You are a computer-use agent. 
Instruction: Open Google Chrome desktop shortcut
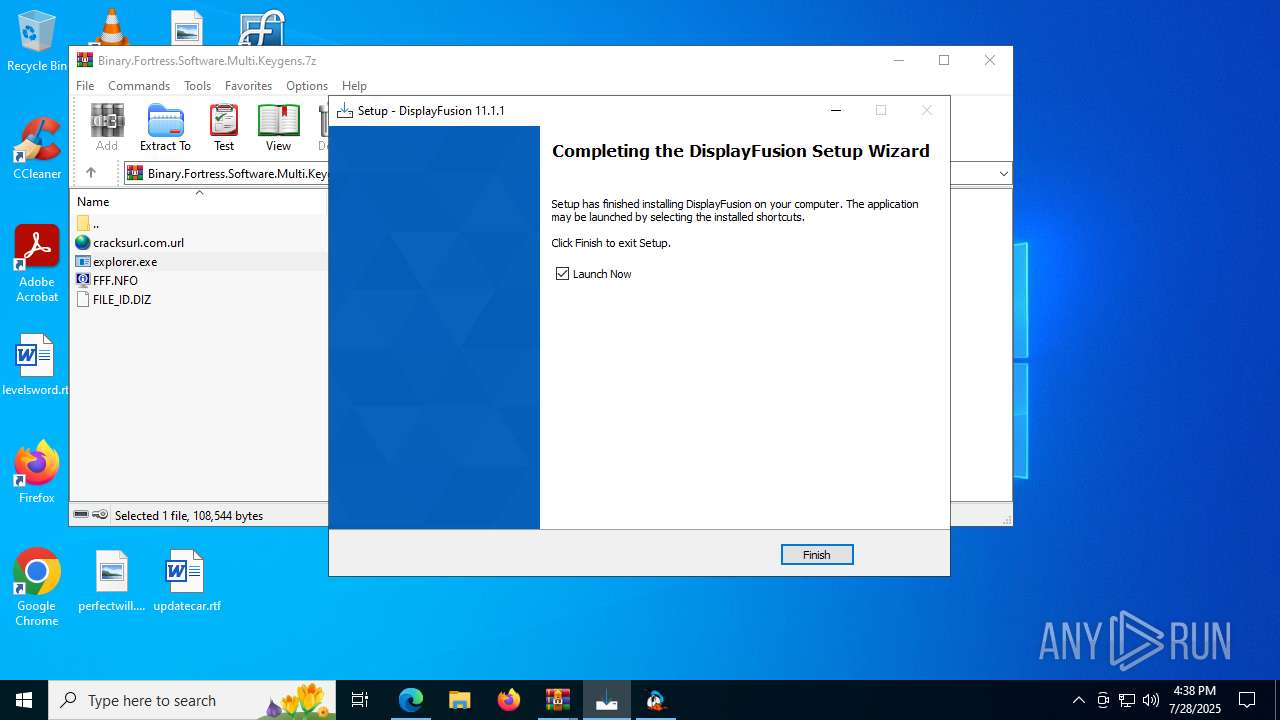click(37, 588)
